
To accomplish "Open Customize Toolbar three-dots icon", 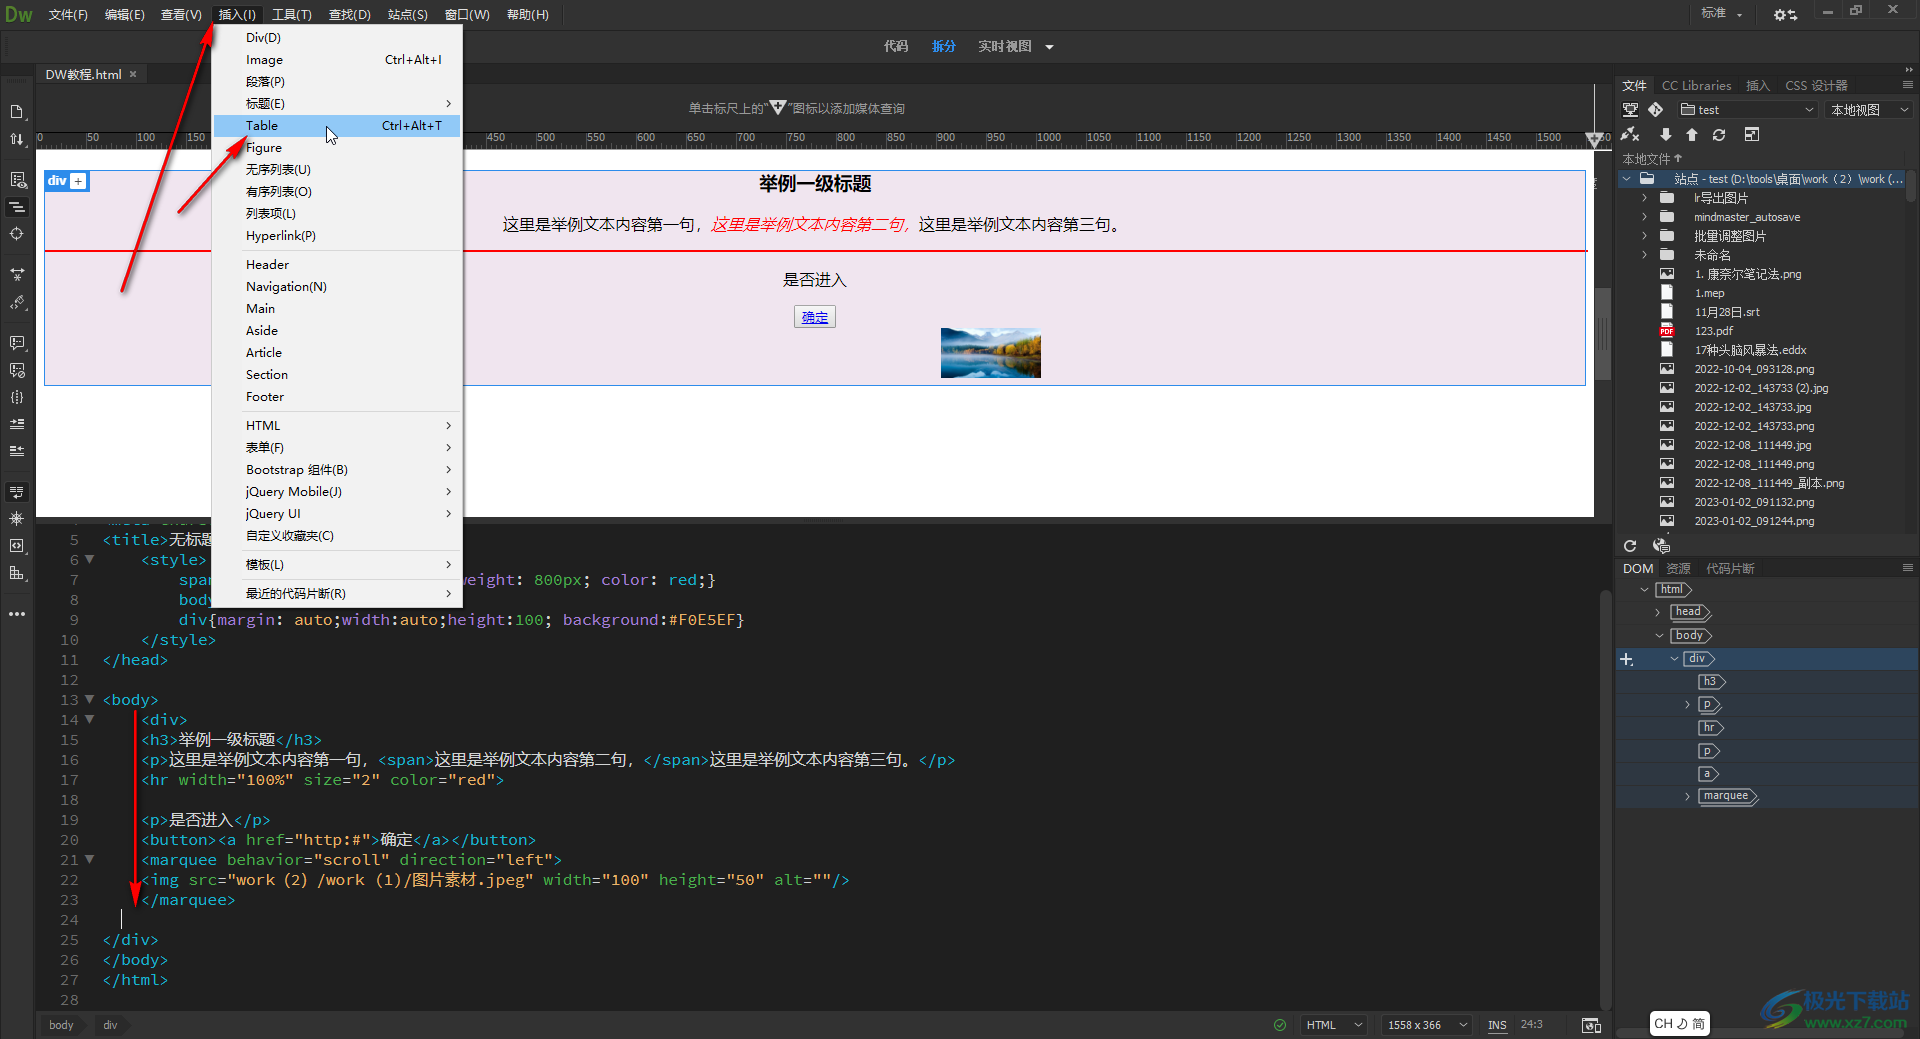I will (17, 614).
